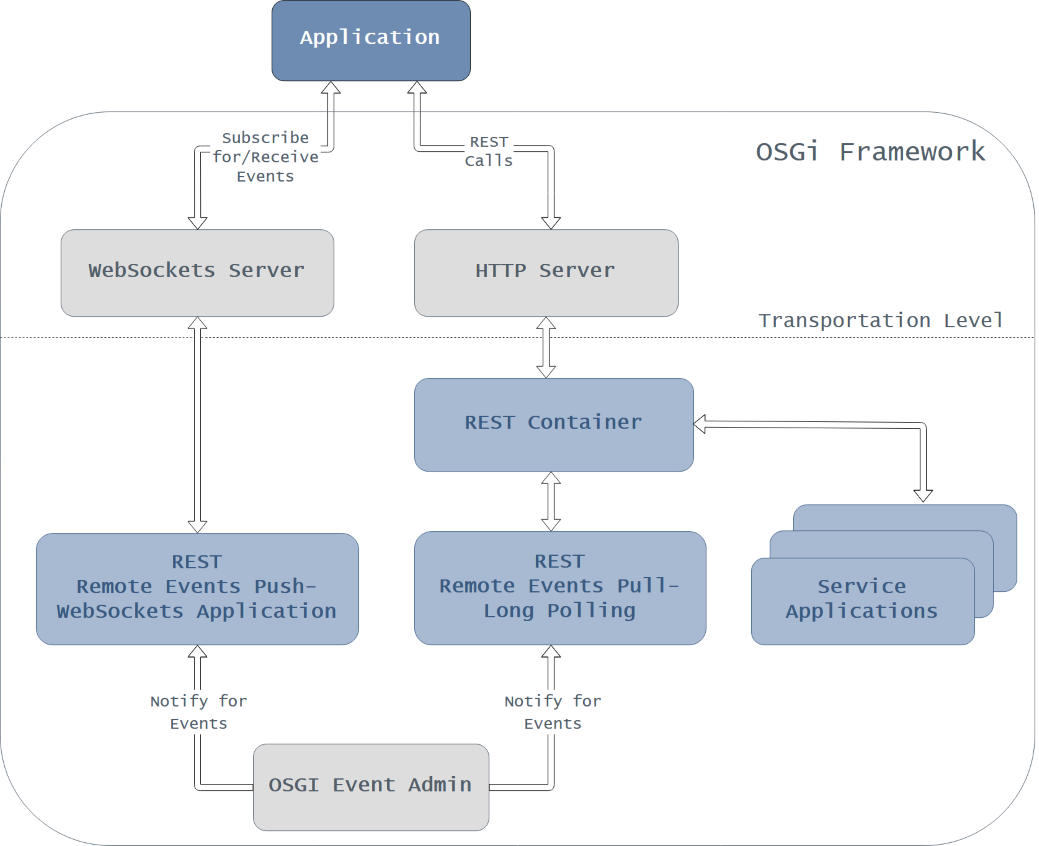Expand the Transportation Level divider line
Viewport: 1039px width, 846px height.
coord(400,337)
